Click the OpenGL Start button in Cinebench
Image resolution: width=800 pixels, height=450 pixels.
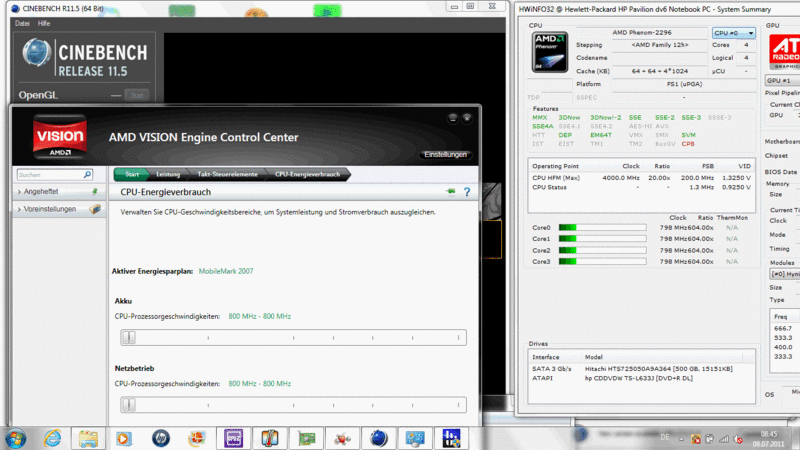tap(136, 95)
